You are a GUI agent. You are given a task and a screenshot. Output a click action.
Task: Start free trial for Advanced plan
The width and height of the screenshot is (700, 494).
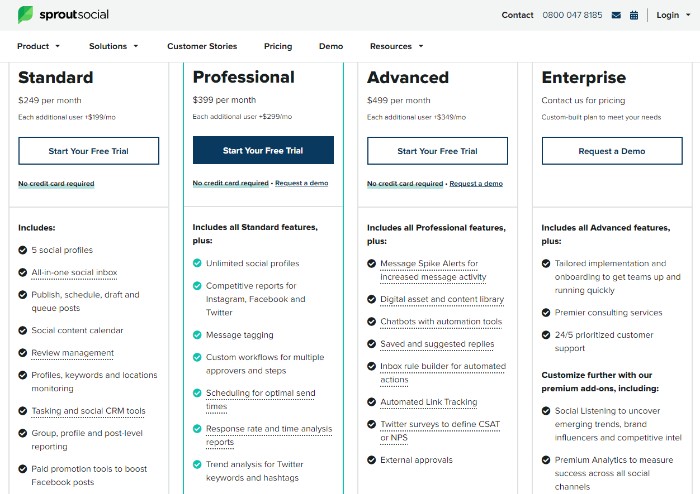click(438, 151)
